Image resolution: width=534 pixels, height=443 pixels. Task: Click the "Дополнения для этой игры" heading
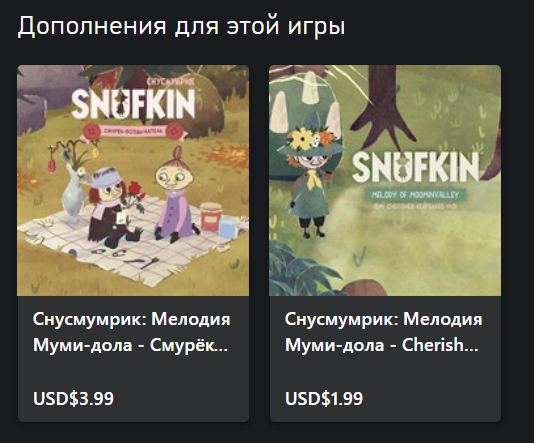[181, 26]
